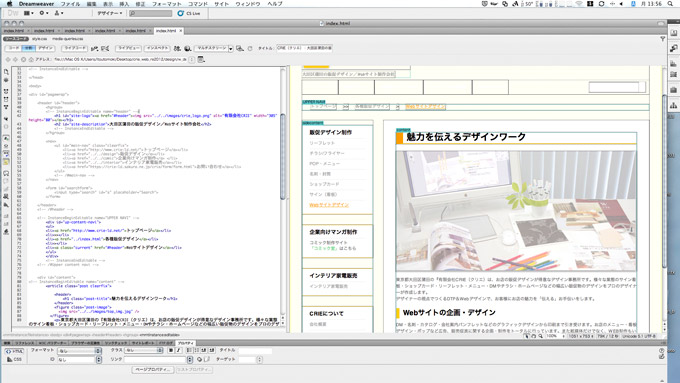
Task: Click the check browser compatibility icon
Action: (x=105, y=49)
